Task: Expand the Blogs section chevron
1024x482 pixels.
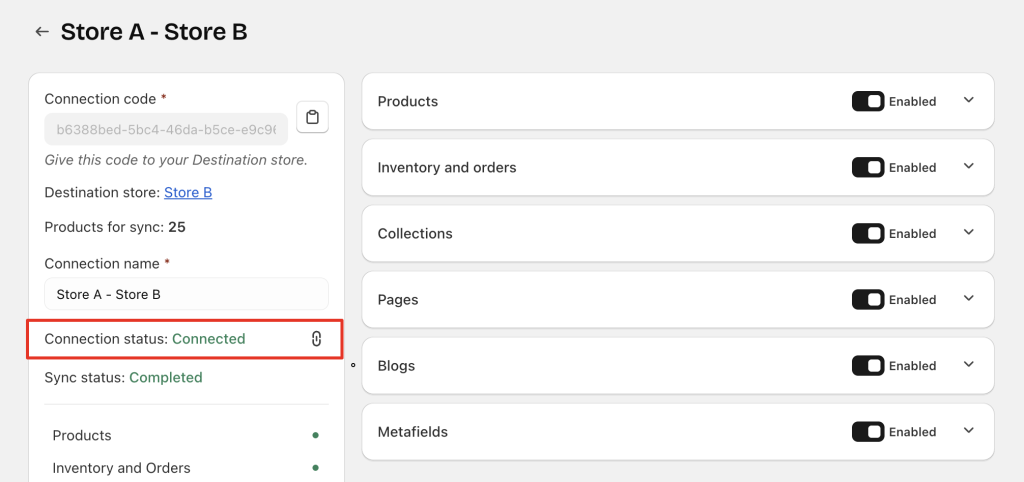Action: click(967, 364)
